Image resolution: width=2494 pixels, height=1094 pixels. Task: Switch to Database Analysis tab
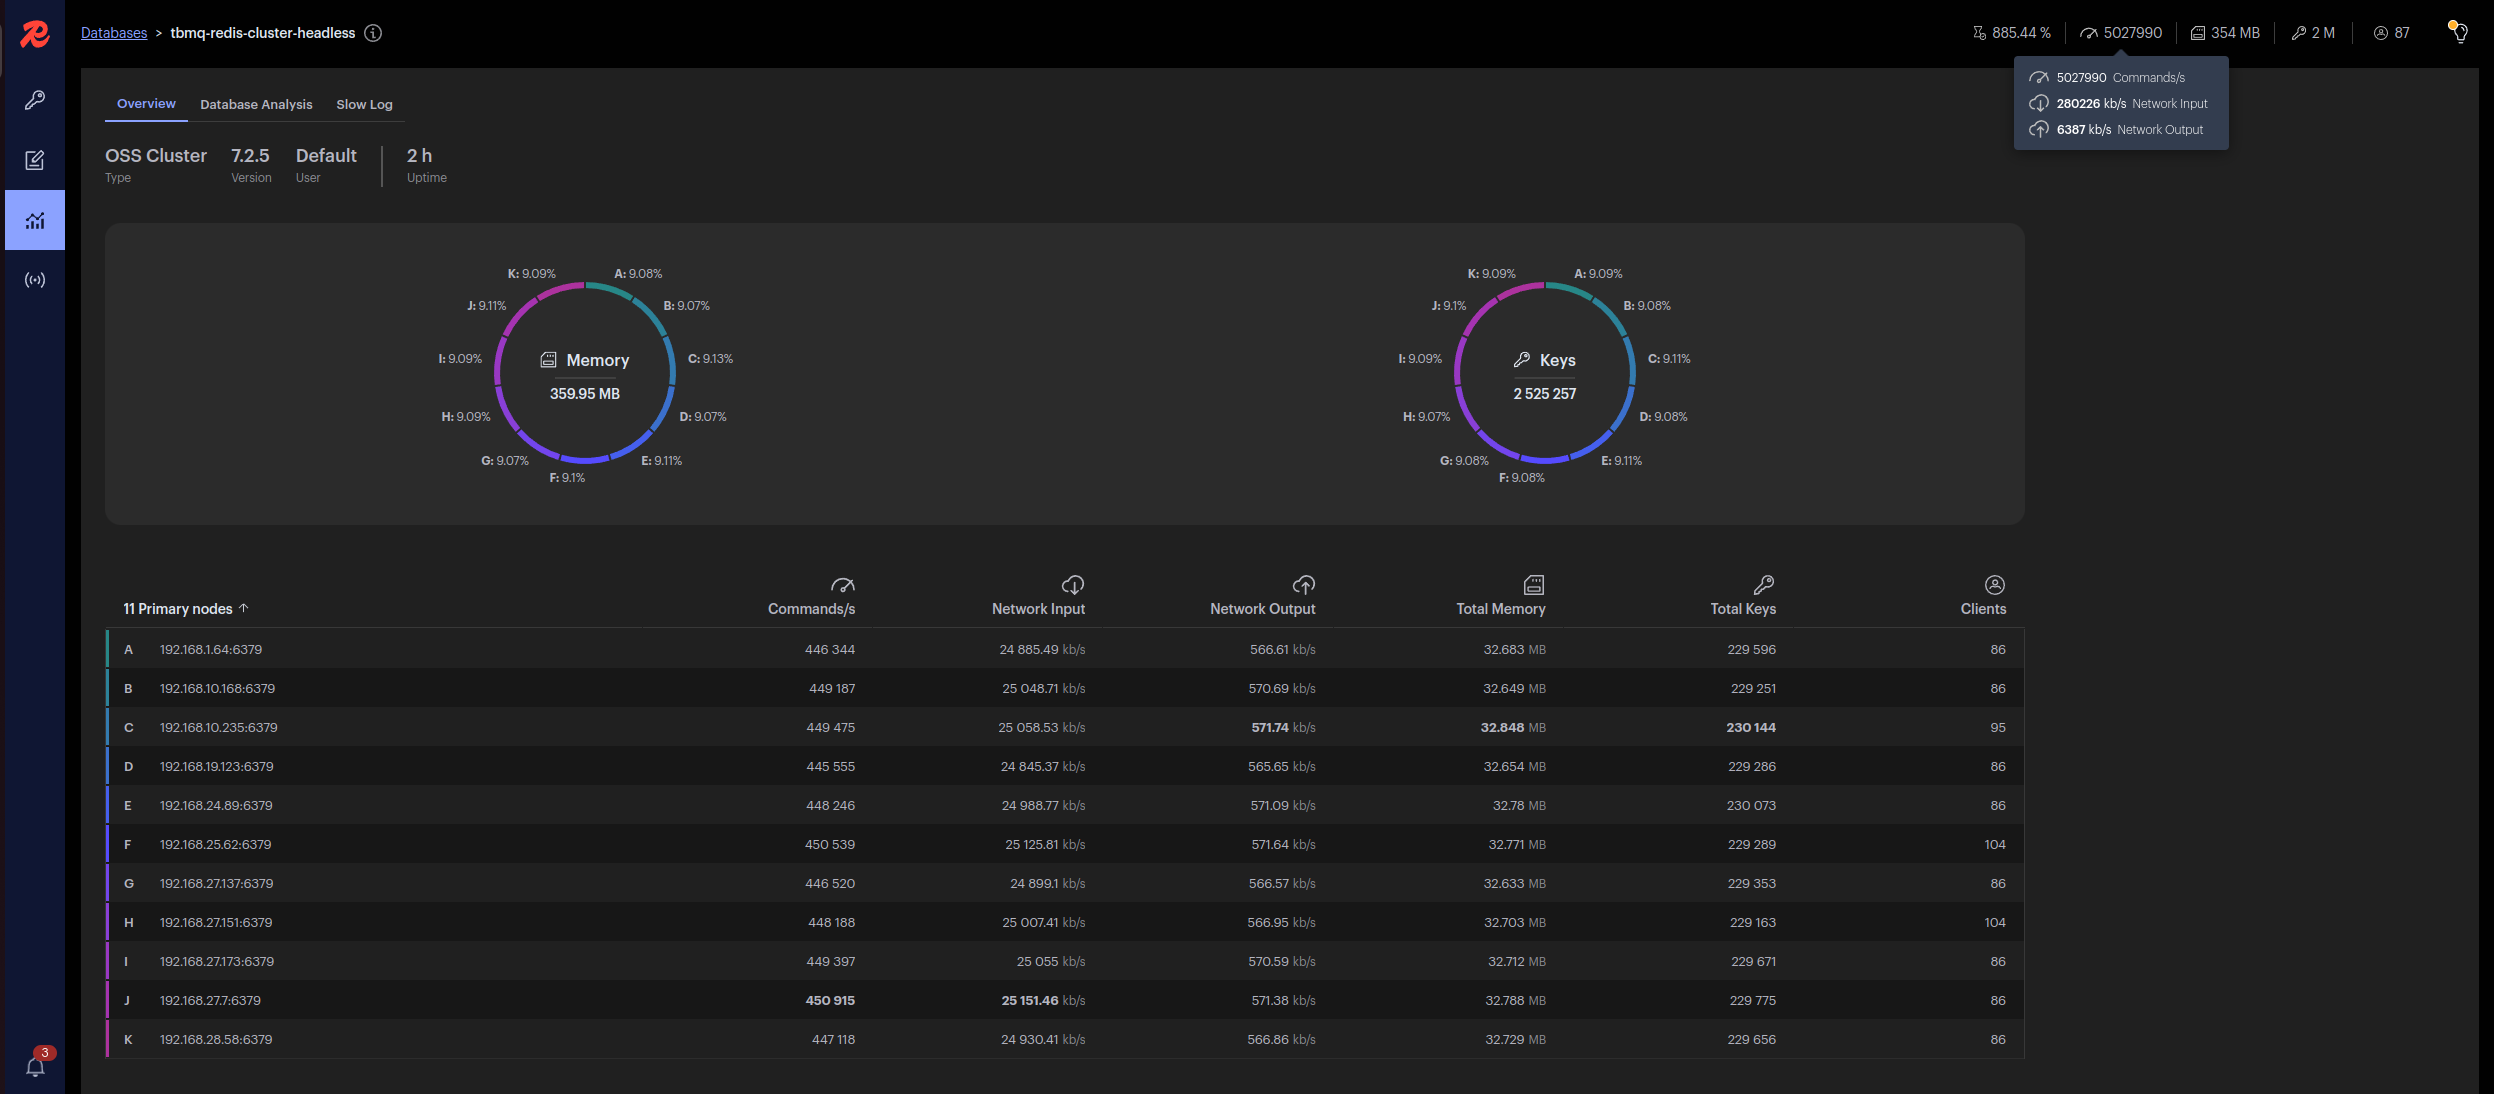[256, 104]
